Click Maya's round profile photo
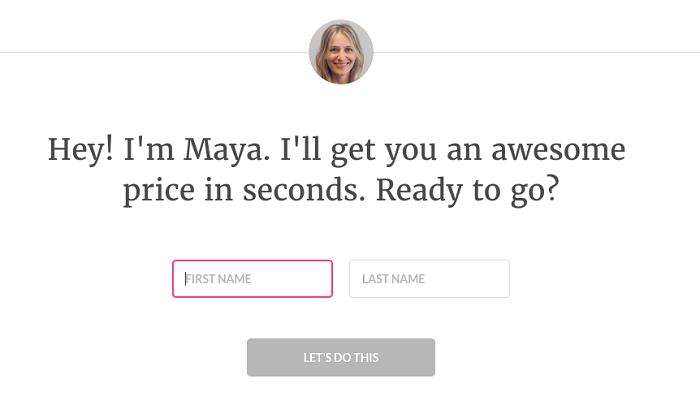The image size is (700, 409). (x=341, y=52)
